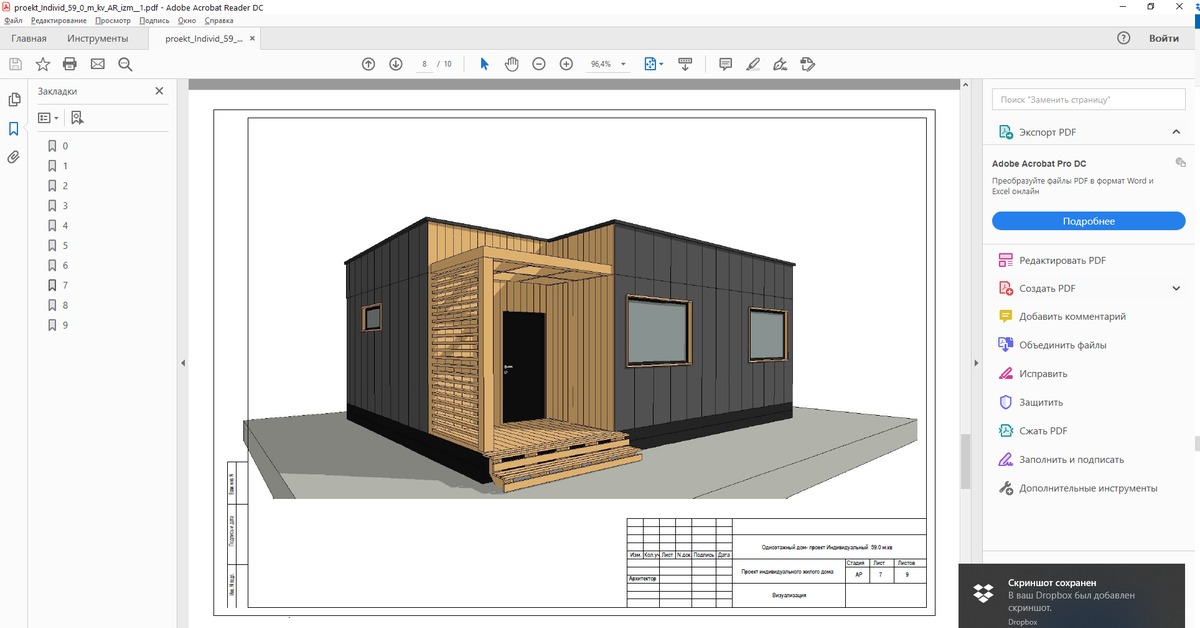Viewport: 1200px width, 628px height.
Task: Open Объединить файлы tool
Action: pos(1053,345)
